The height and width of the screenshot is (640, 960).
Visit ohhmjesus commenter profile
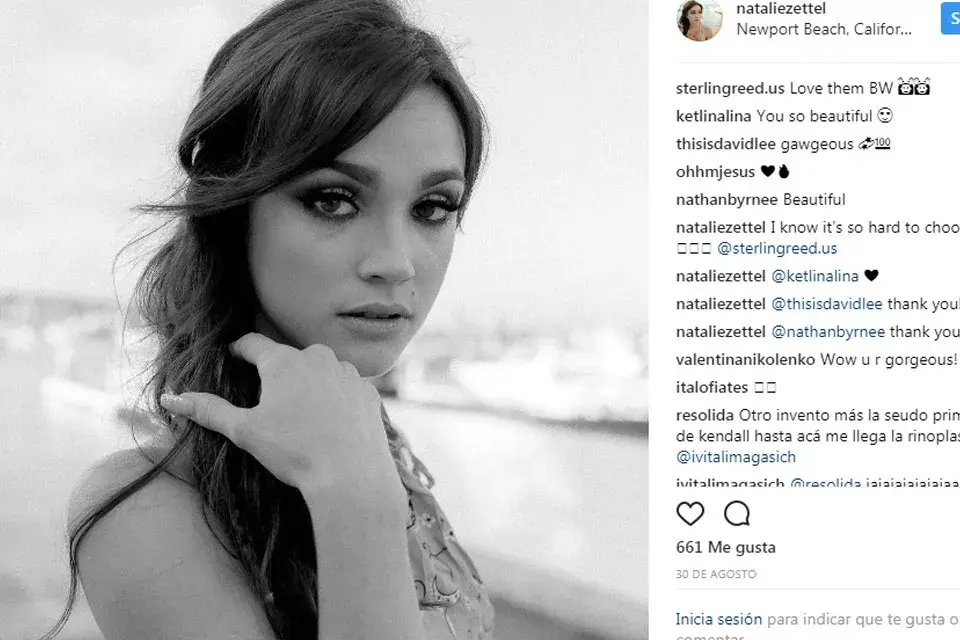715,172
